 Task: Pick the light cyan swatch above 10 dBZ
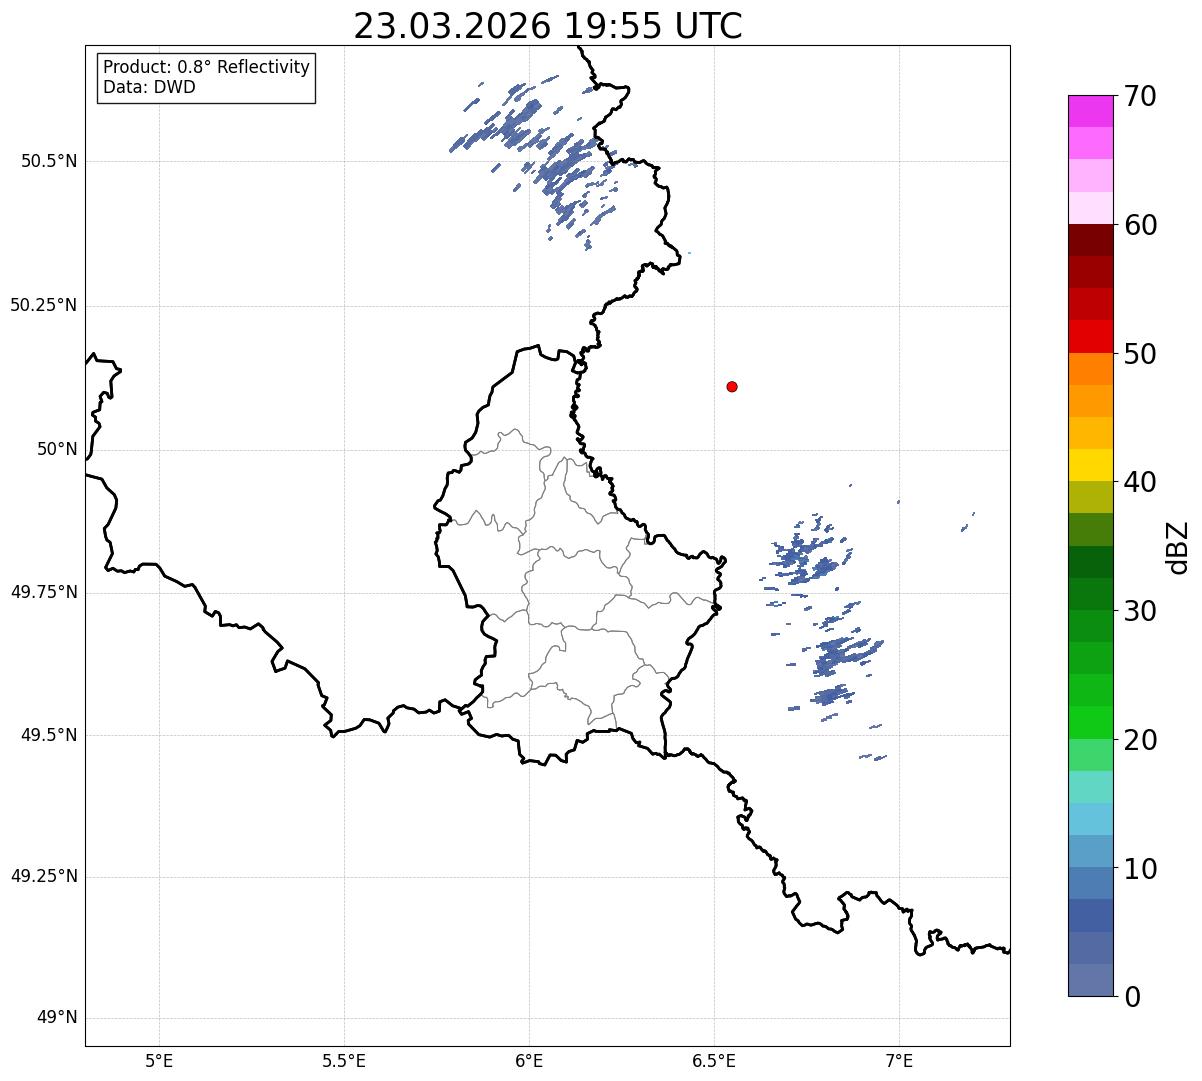(x=1091, y=820)
